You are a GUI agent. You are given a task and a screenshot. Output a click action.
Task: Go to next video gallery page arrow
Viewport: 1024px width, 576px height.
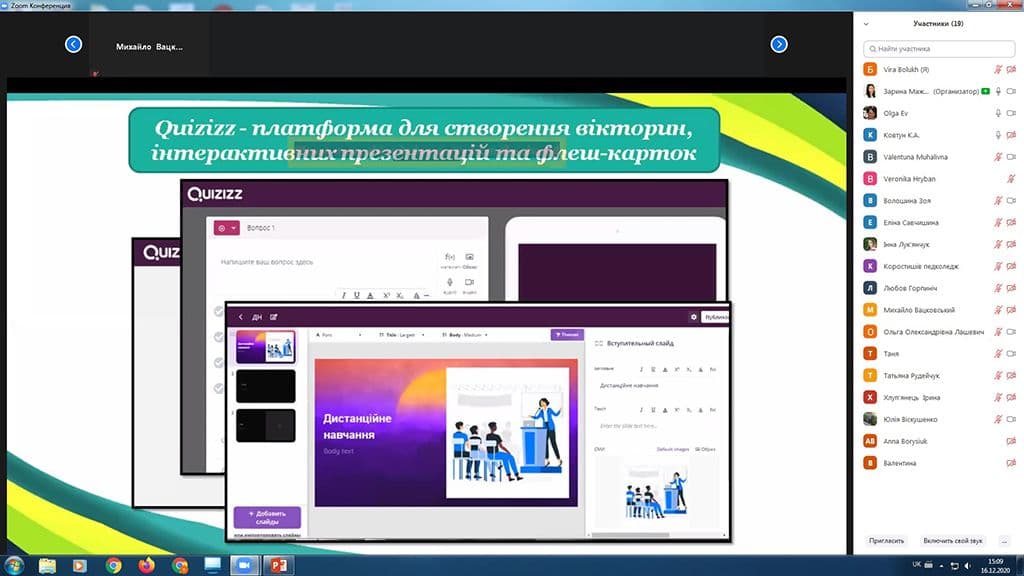(x=778, y=44)
